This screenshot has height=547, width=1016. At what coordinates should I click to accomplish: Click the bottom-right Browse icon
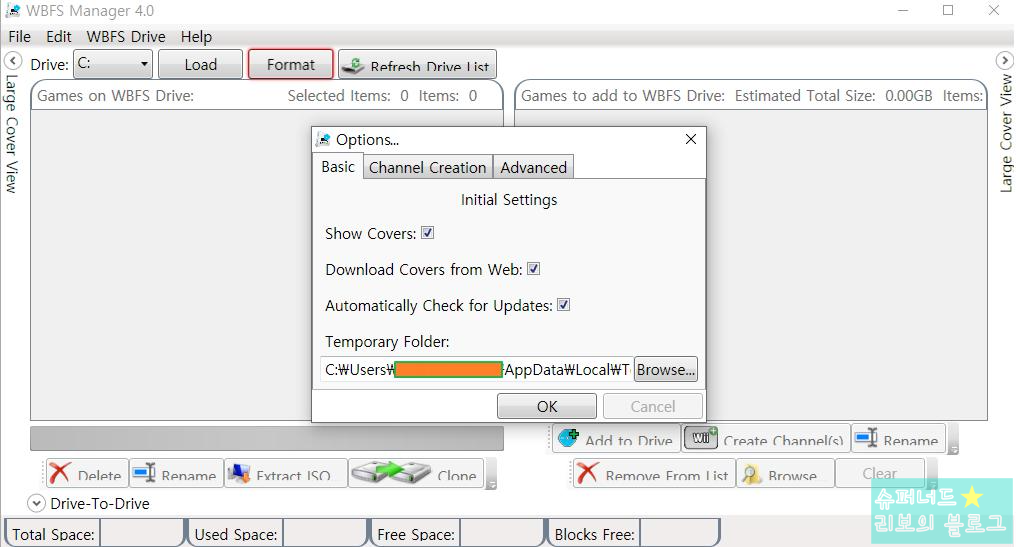751,474
